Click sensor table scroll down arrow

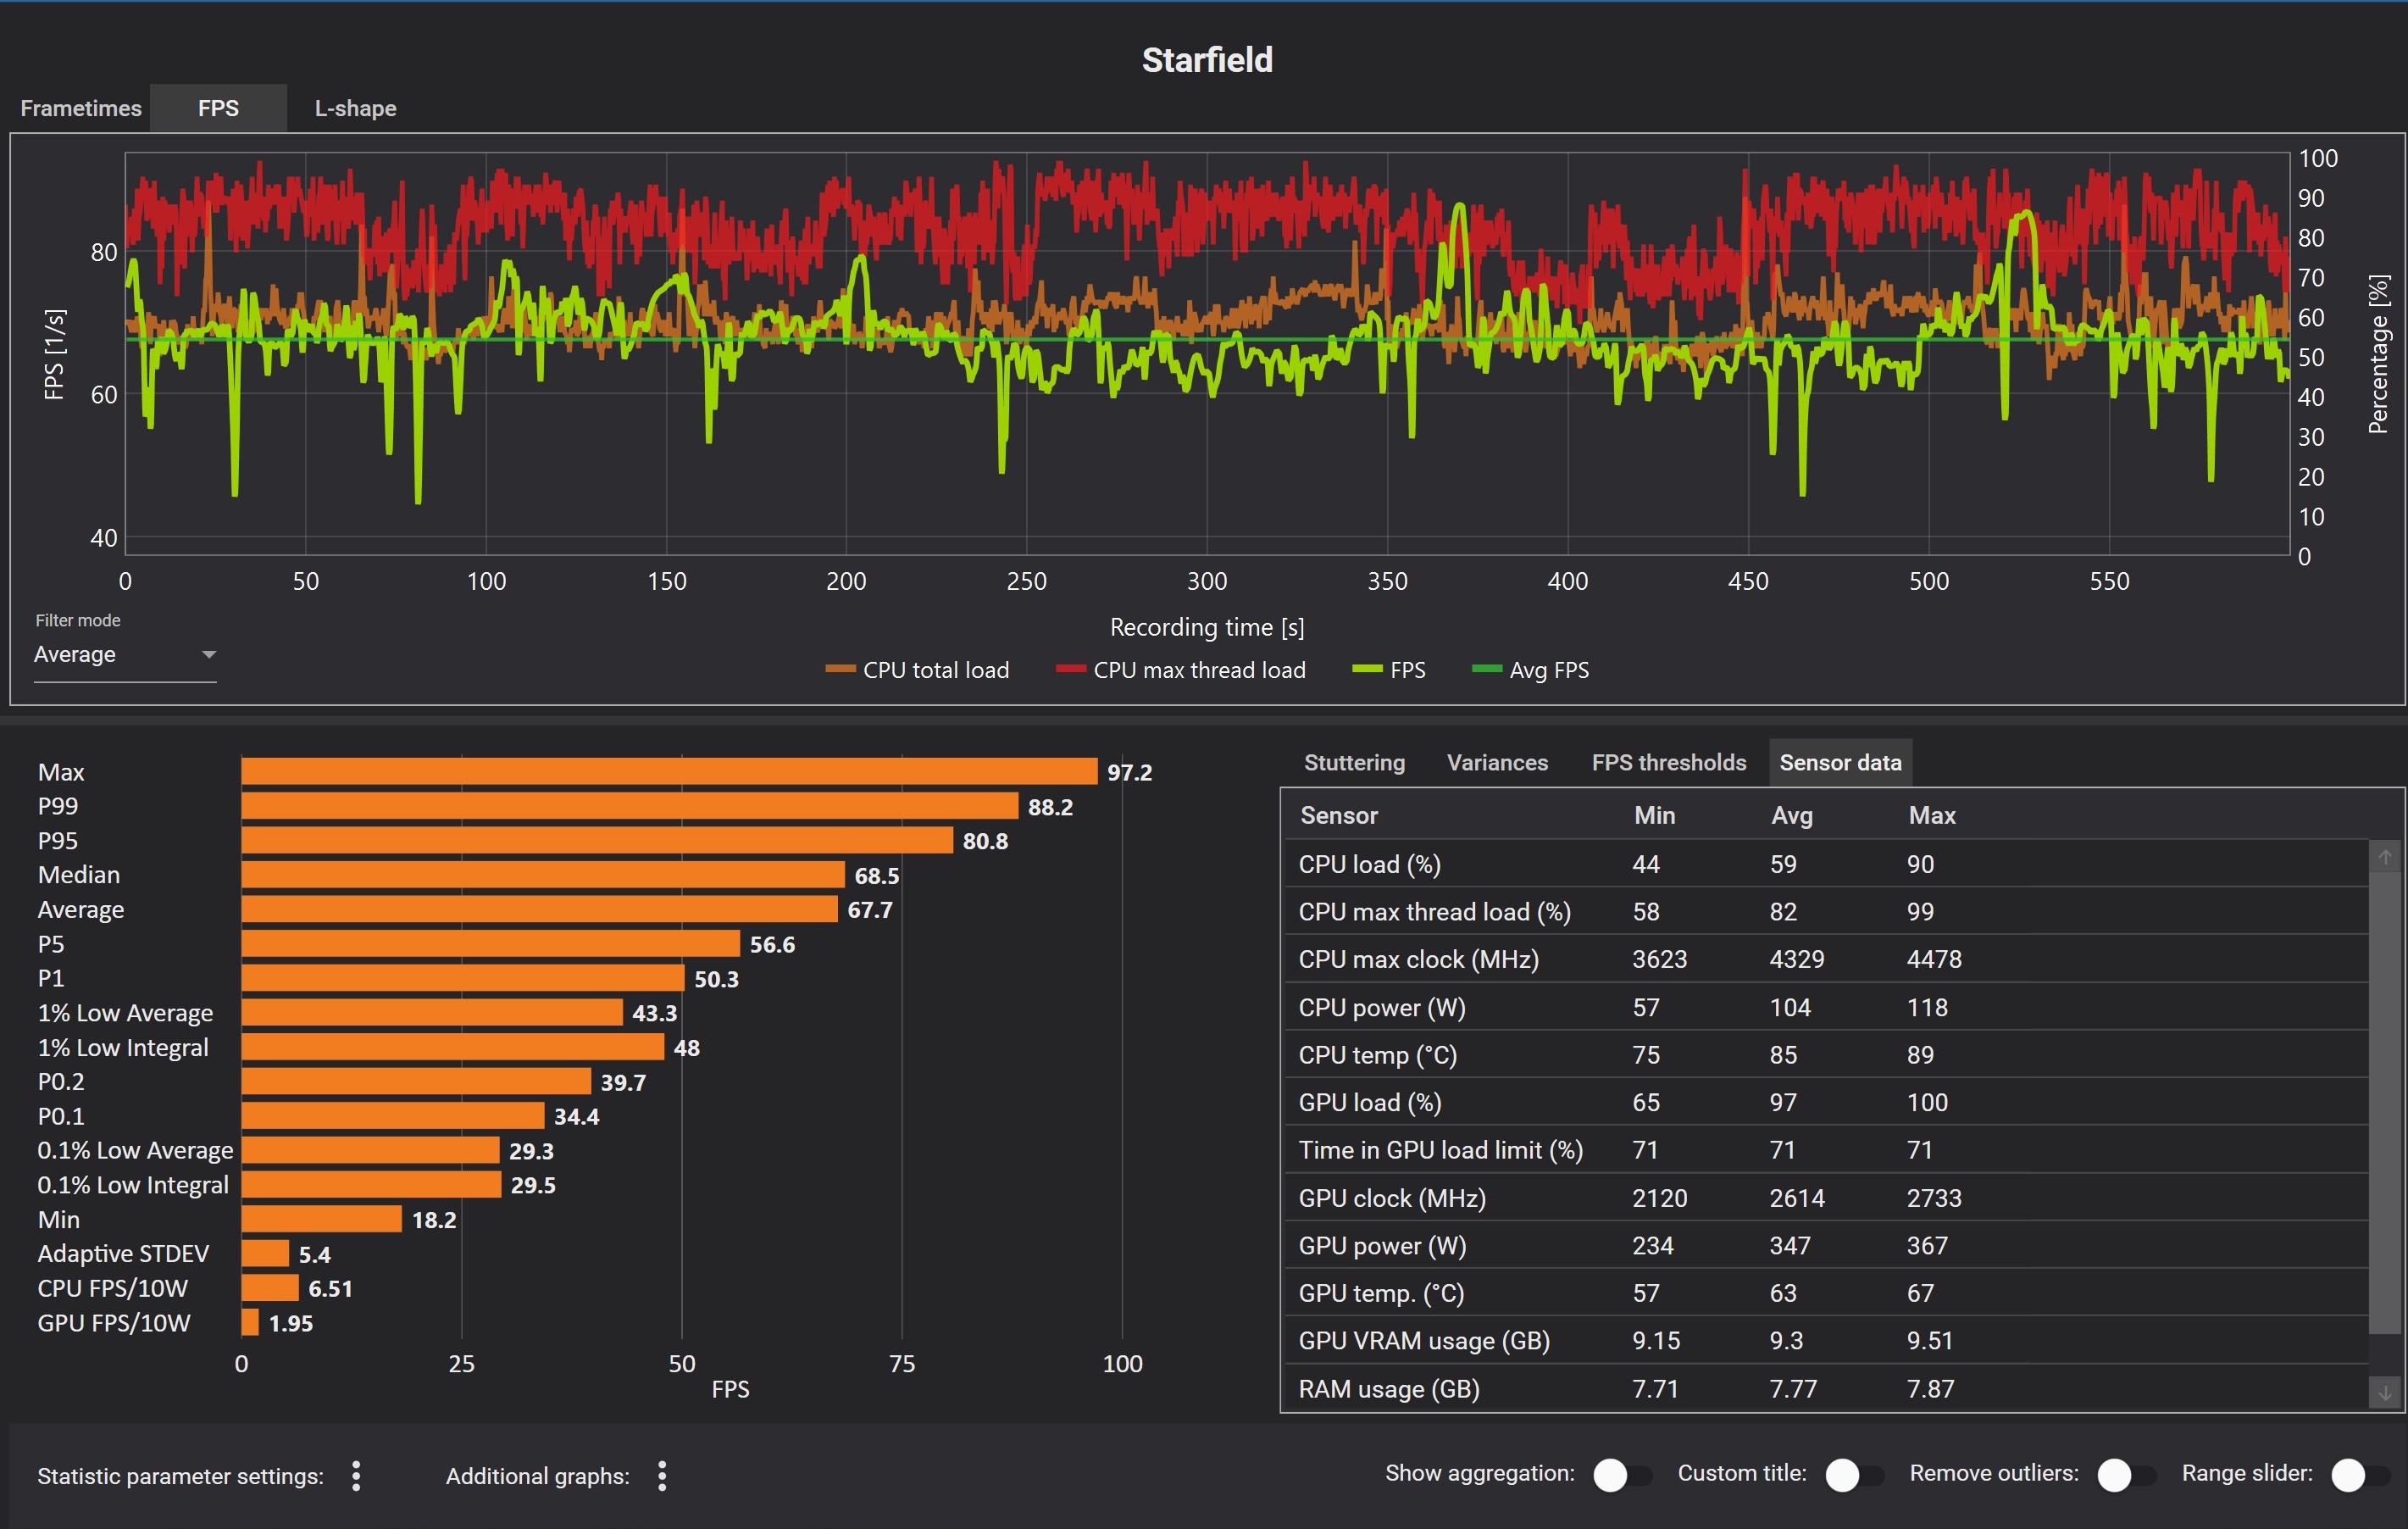(x=2385, y=1392)
